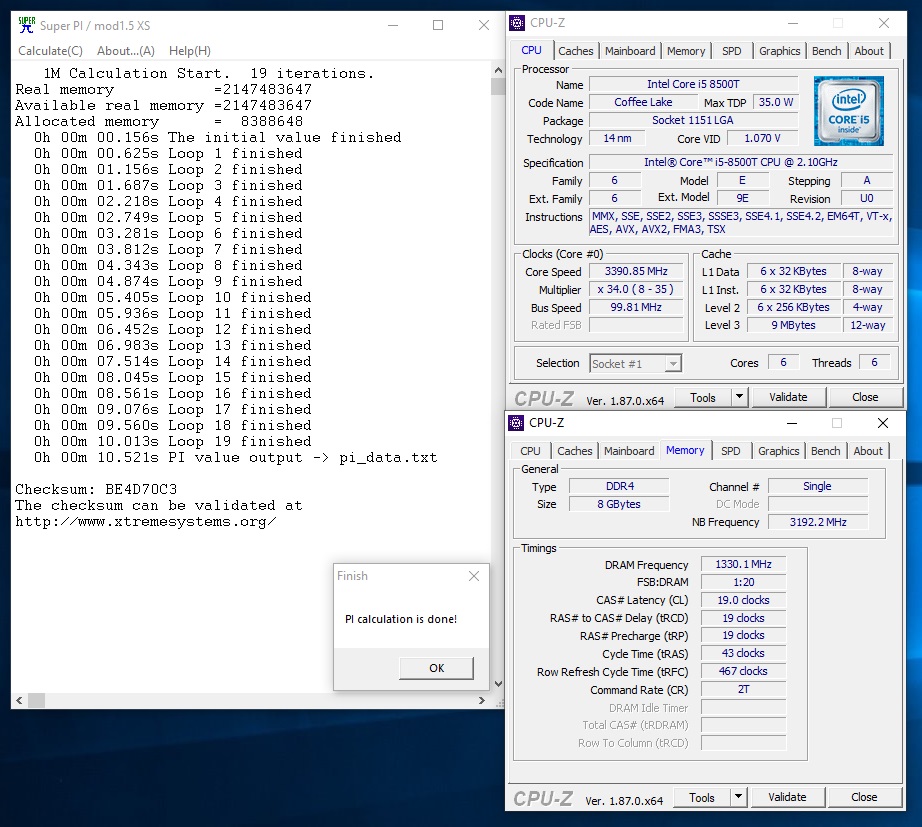Click the processor Name field Intel Core i5 8500T
The height and width of the screenshot is (827, 922).
(x=693, y=84)
